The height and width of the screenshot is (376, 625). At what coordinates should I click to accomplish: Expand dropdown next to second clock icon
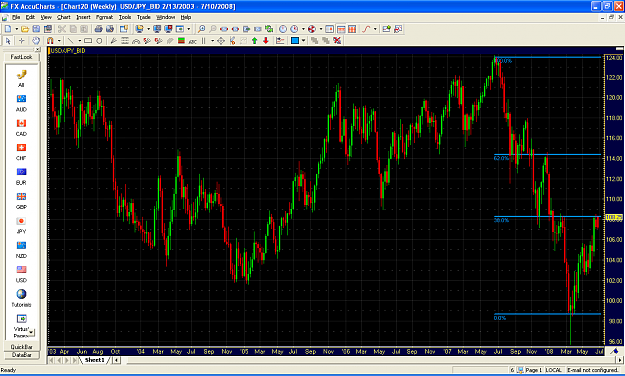coord(303,29)
